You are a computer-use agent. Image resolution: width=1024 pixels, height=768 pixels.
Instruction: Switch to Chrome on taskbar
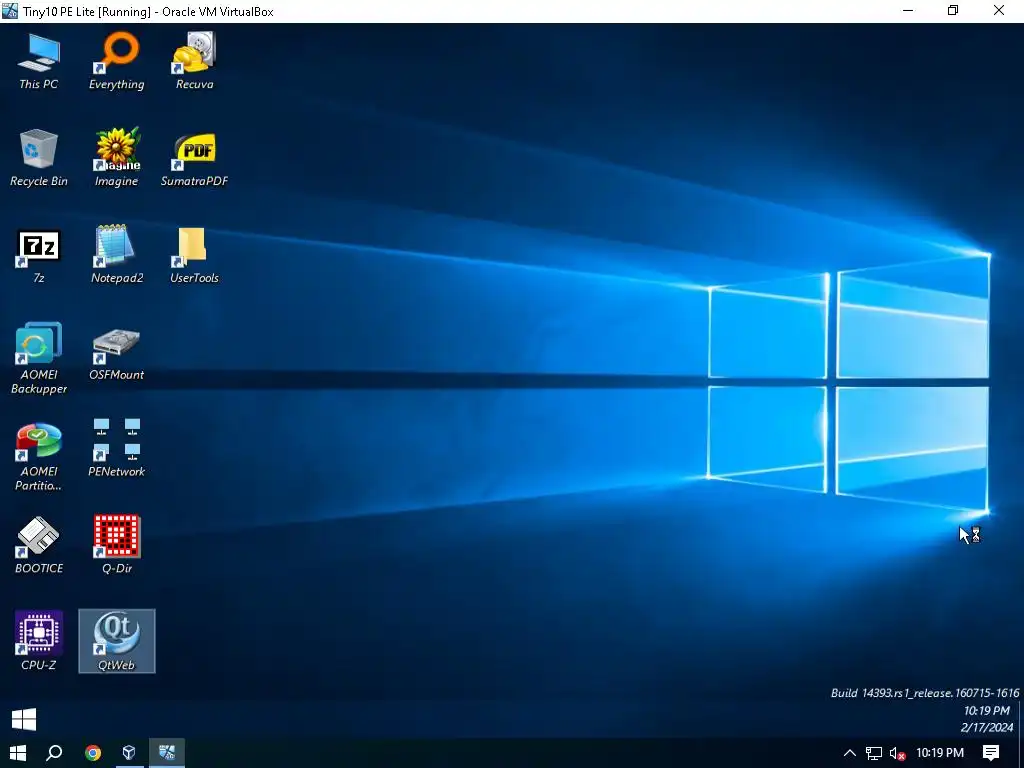(93, 753)
